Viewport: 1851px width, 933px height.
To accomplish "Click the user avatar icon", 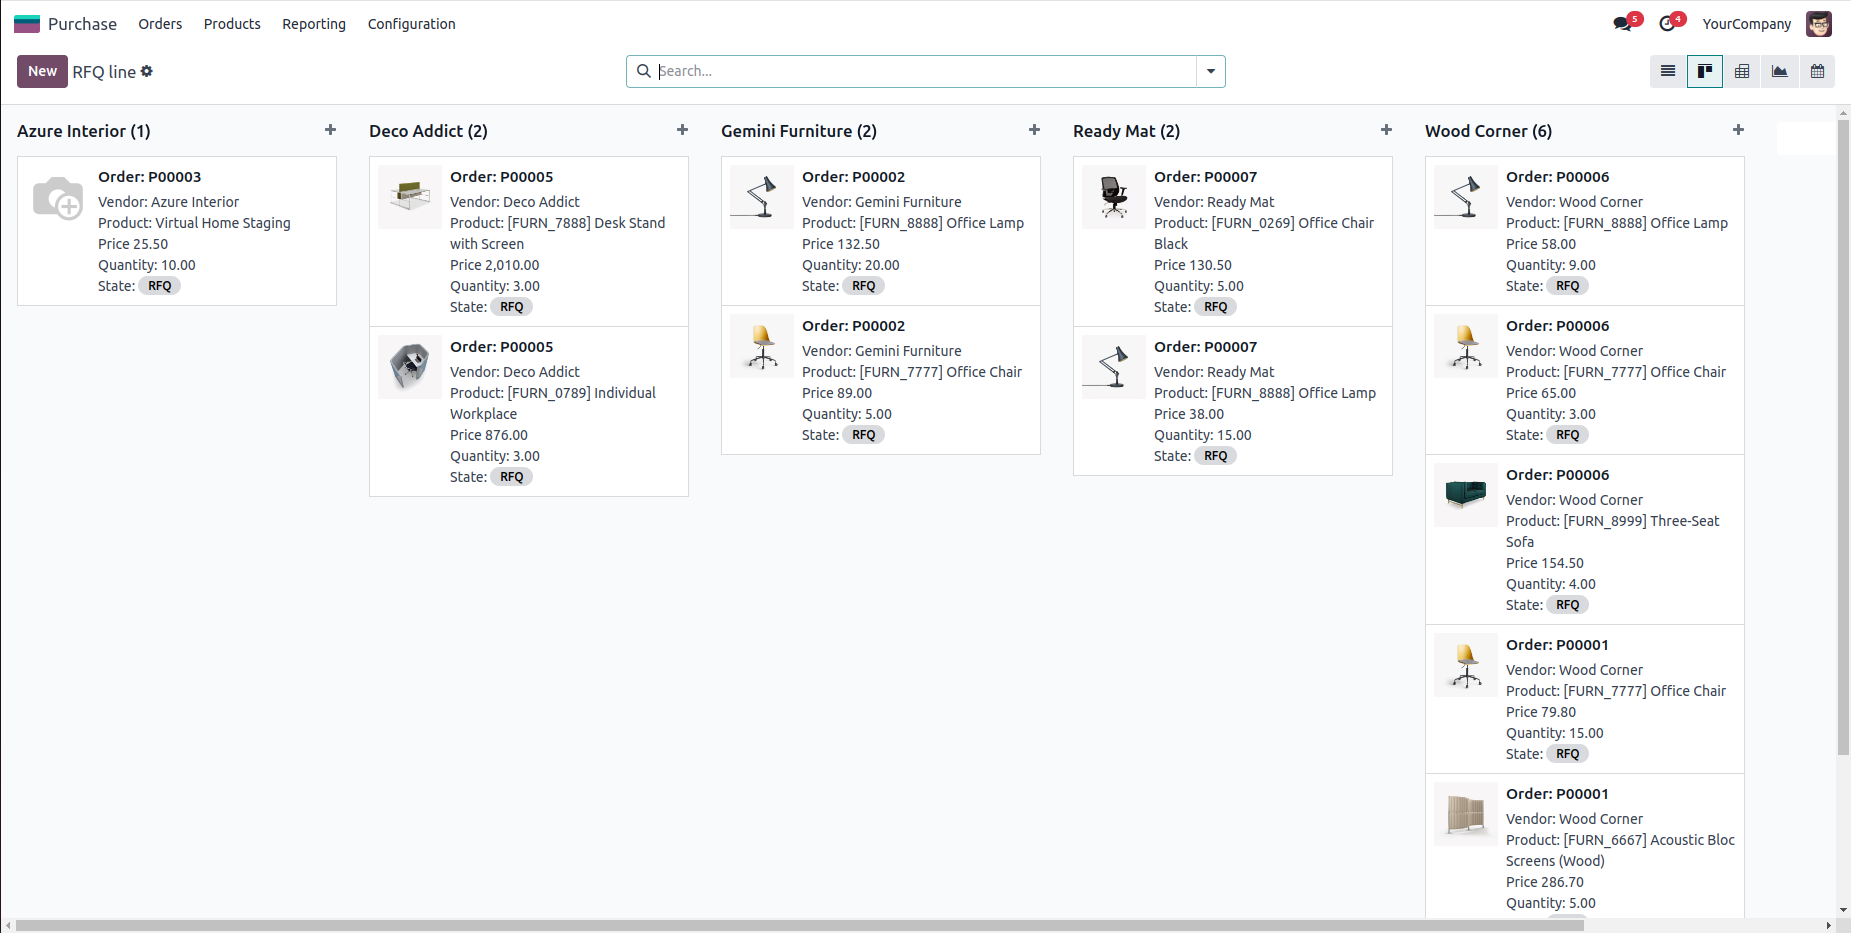I will click(1818, 24).
